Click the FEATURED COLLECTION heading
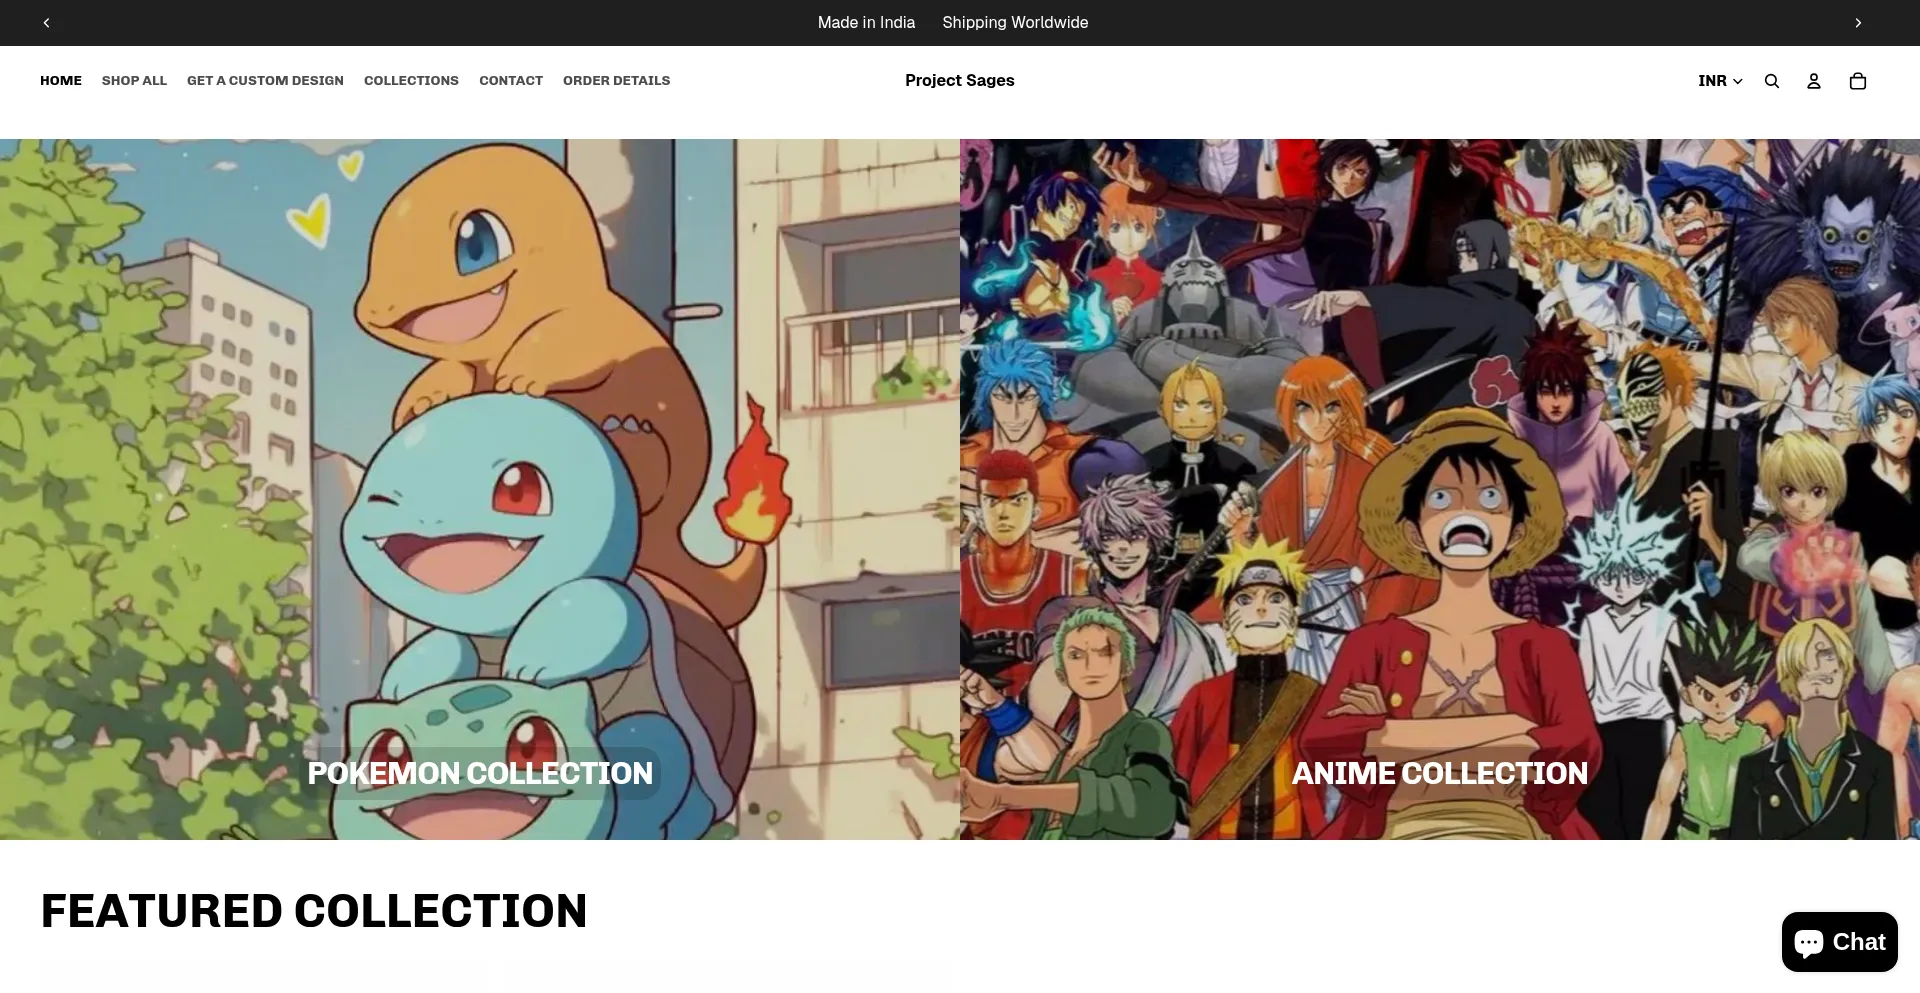1920x993 pixels. tap(314, 911)
